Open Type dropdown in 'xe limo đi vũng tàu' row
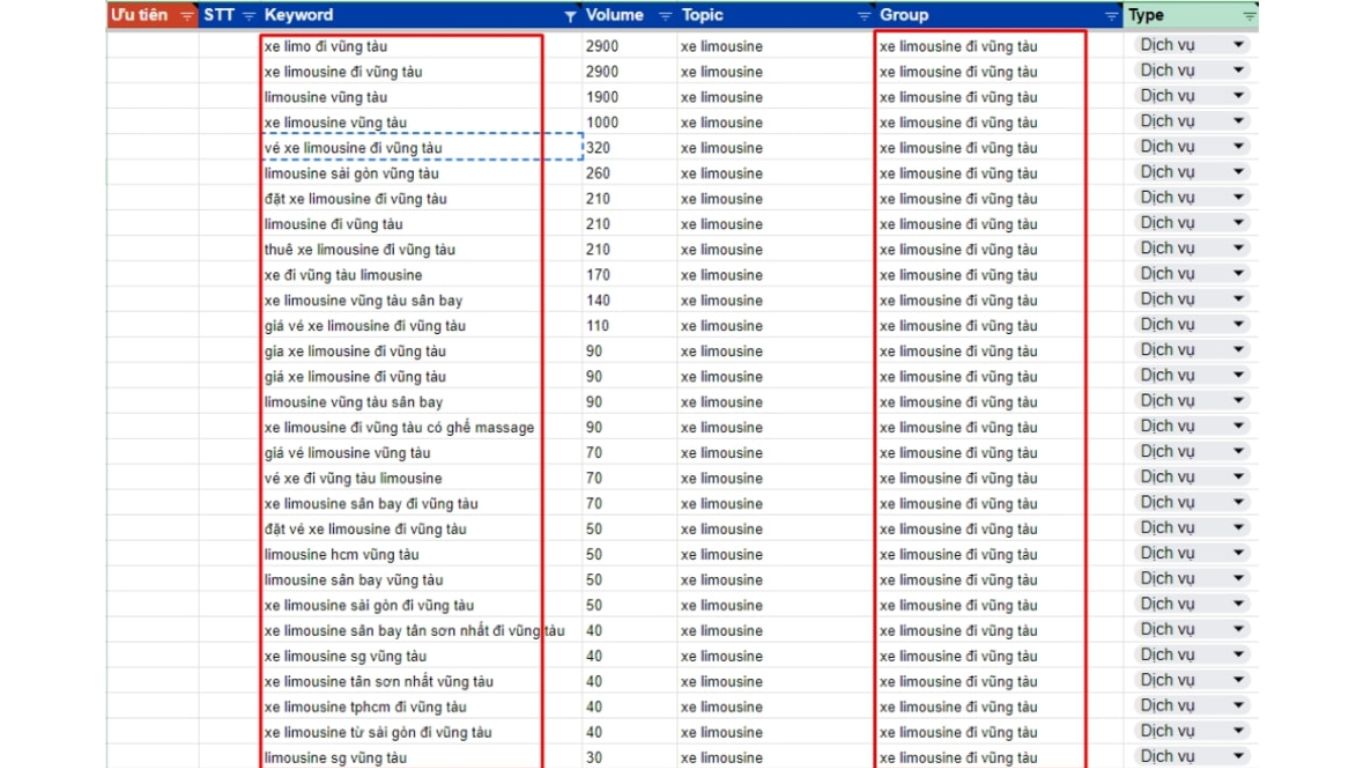The width and height of the screenshot is (1366, 768). [1238, 45]
